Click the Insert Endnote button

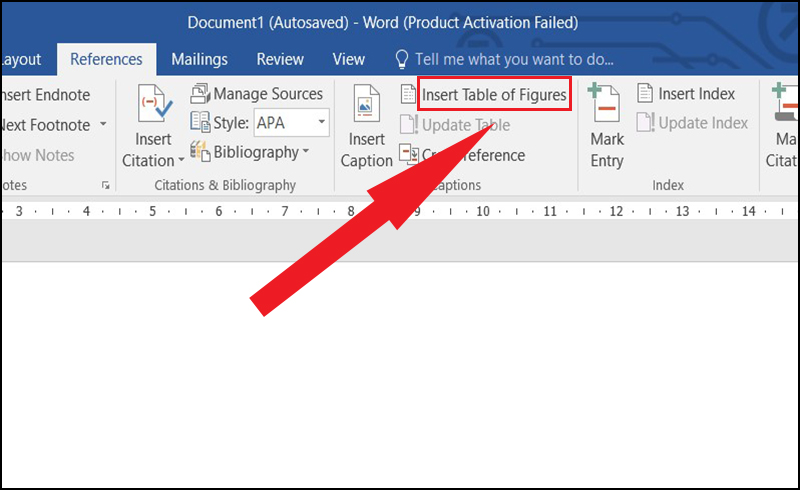pyautogui.click(x=45, y=94)
